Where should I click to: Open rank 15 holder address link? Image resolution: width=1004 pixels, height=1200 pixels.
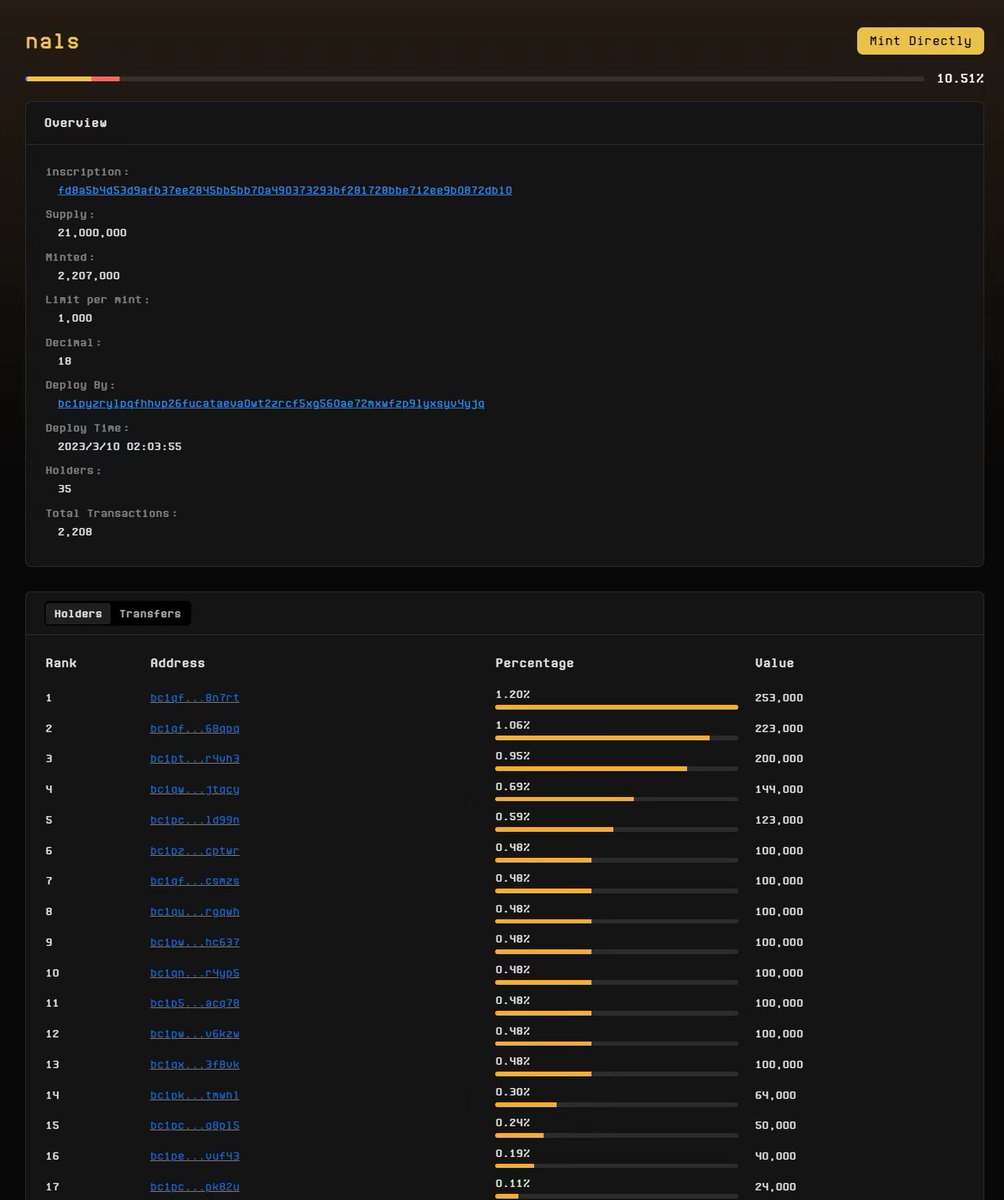coord(195,1125)
